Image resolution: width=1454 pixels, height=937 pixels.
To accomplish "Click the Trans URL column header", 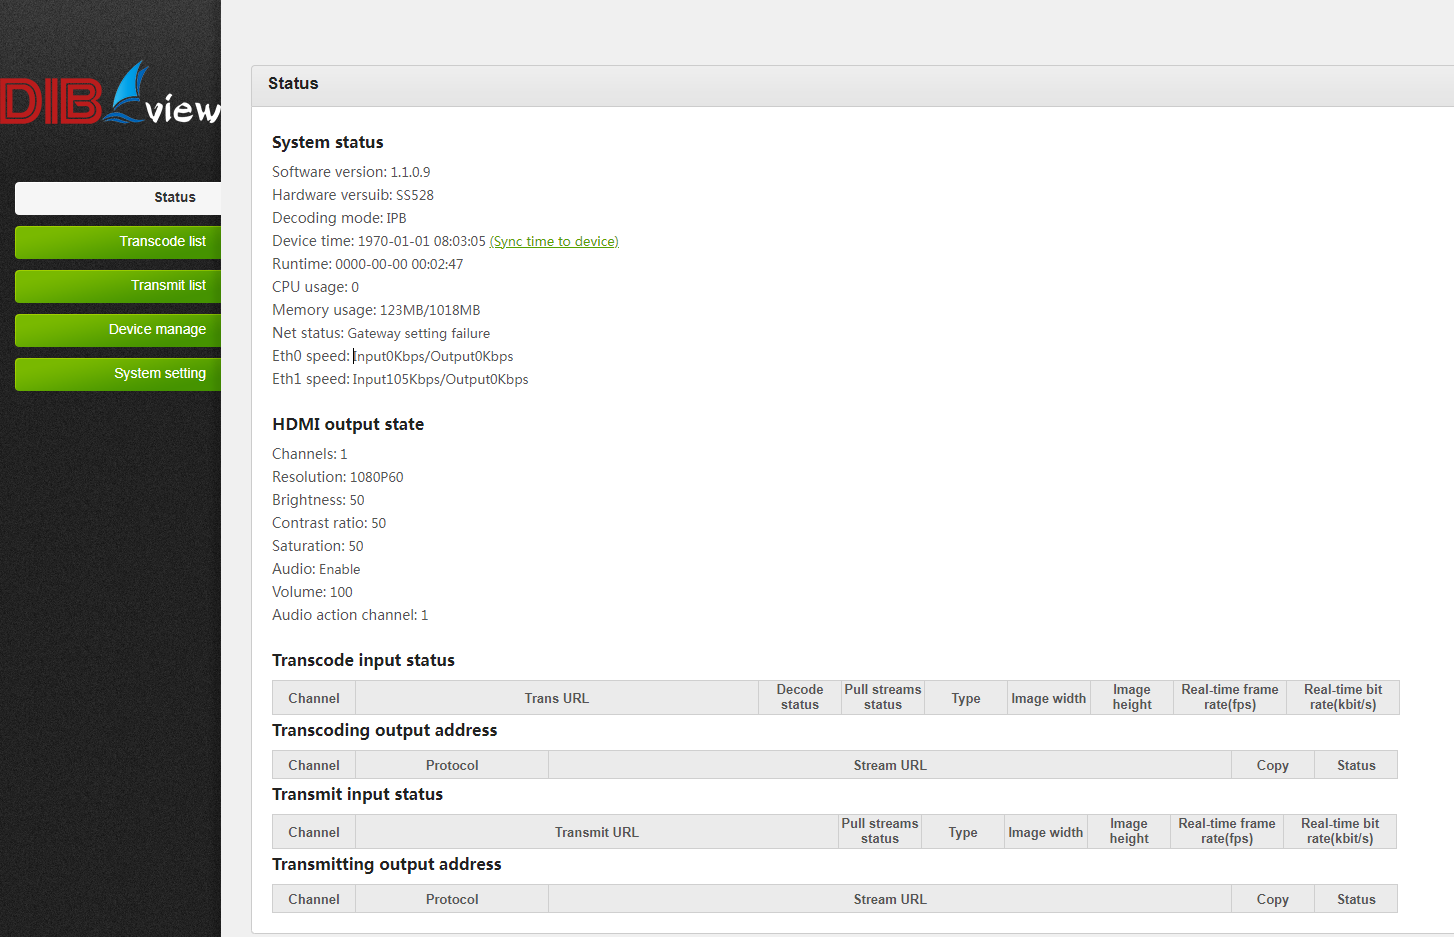I will (x=557, y=698).
